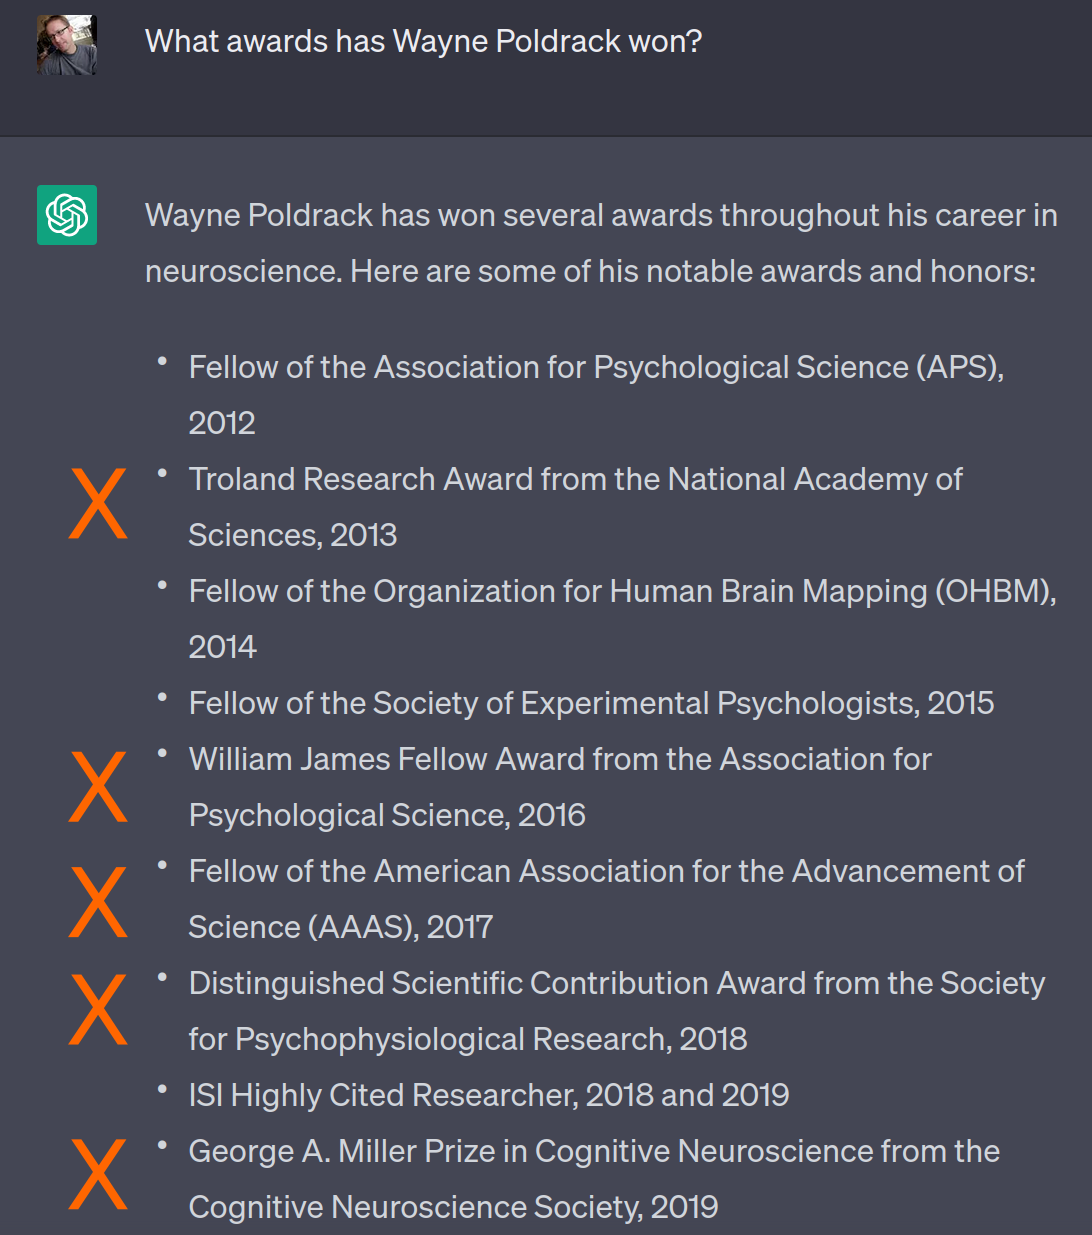Click the Society of Experimental Psychologists entry text
Screen dimensions: 1092x1235
(591, 703)
